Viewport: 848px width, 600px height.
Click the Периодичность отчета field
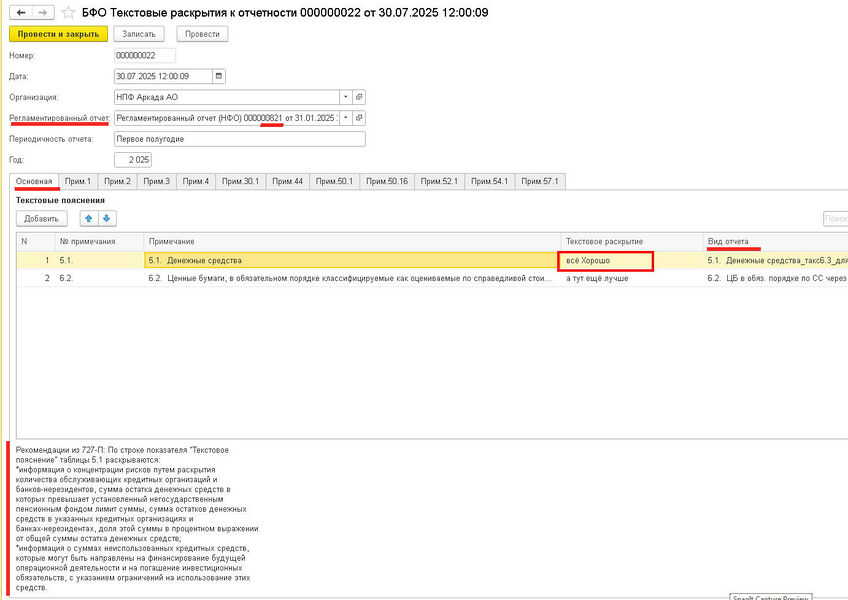click(x=239, y=139)
